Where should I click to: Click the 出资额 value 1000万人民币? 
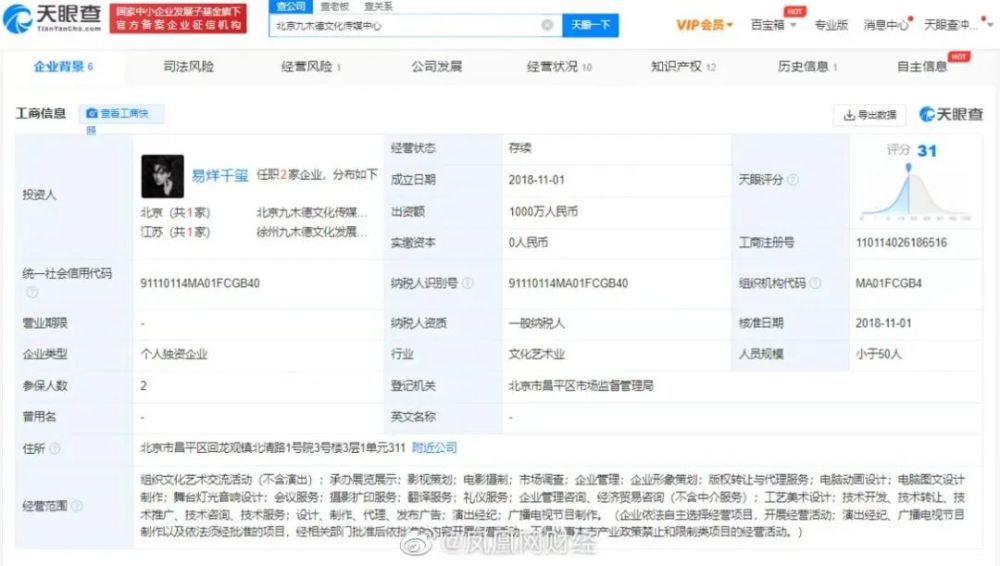coord(543,211)
